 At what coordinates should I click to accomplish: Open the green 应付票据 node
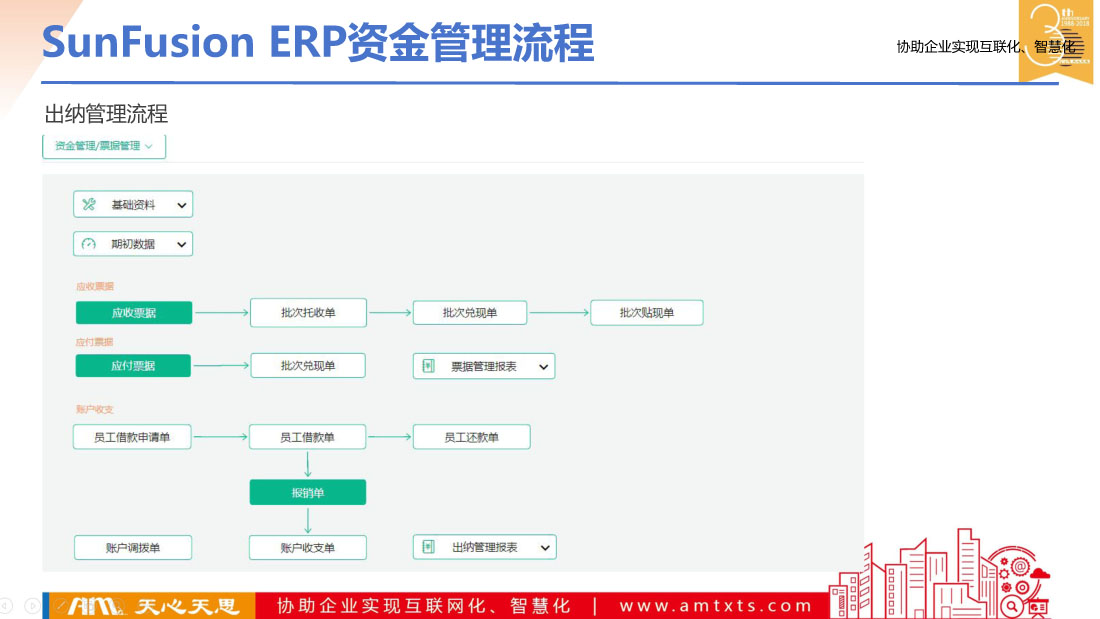click(x=133, y=366)
